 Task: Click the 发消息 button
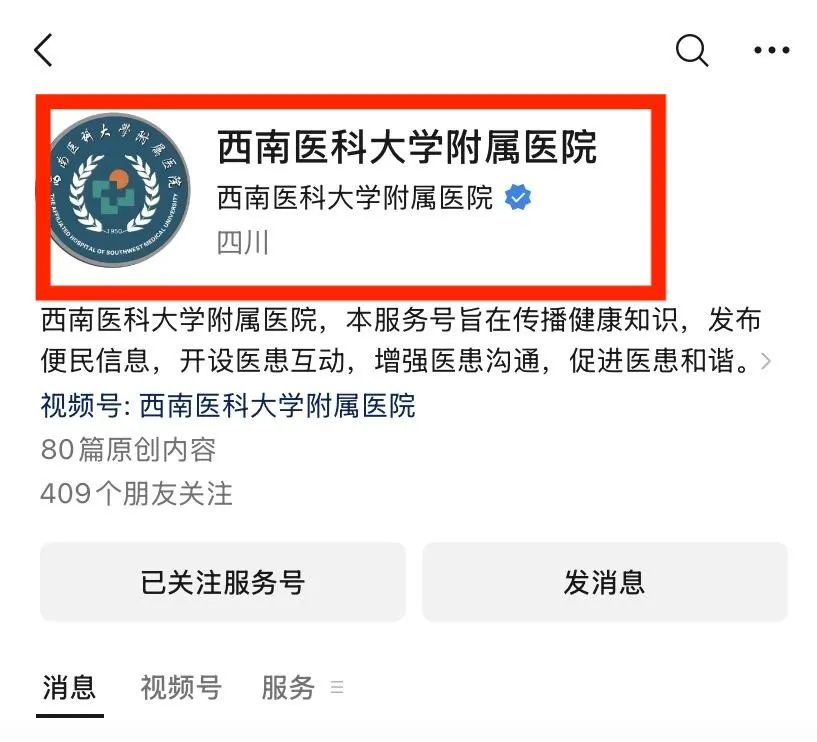click(604, 582)
